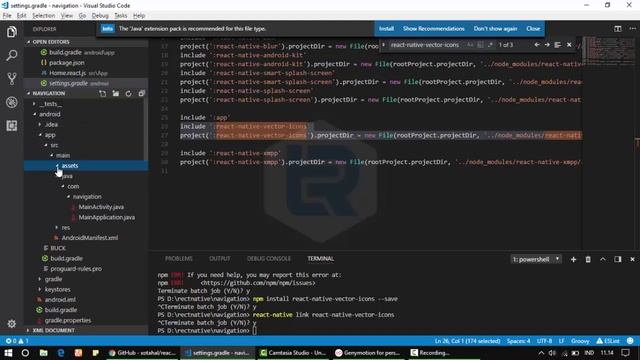Open AndroidManifest.xml in explorer
Image resolution: width=640 pixels, height=360 pixels.
click(x=89, y=238)
